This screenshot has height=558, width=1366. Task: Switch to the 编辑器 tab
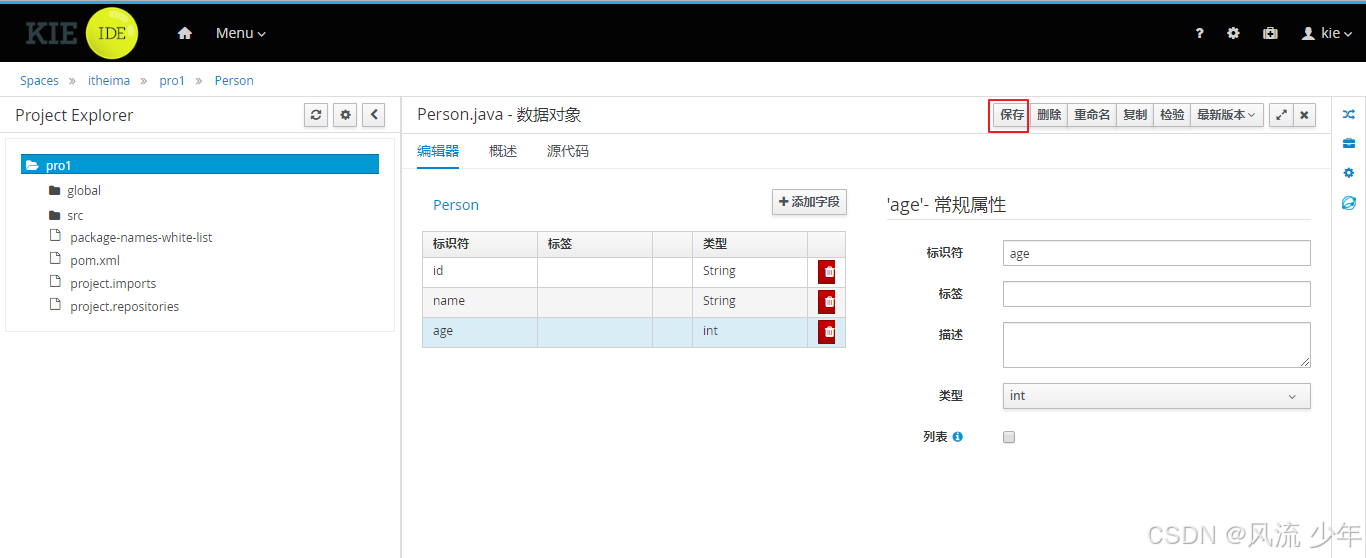[x=438, y=152]
